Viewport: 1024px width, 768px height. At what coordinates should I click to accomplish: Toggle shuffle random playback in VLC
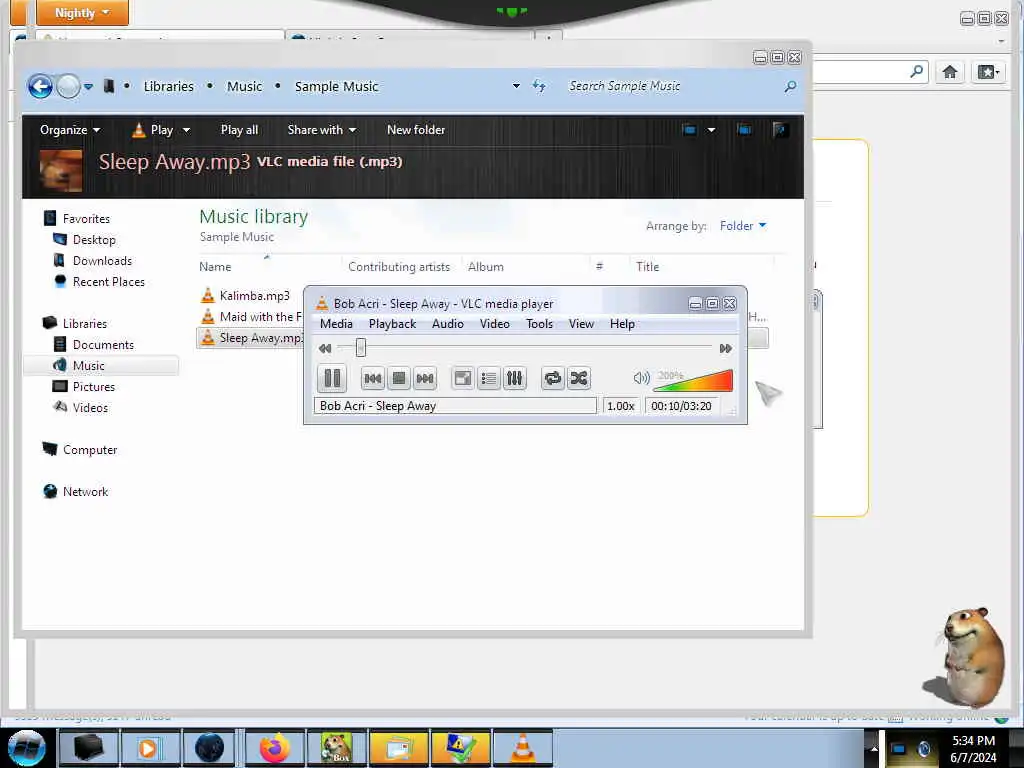[x=579, y=378]
